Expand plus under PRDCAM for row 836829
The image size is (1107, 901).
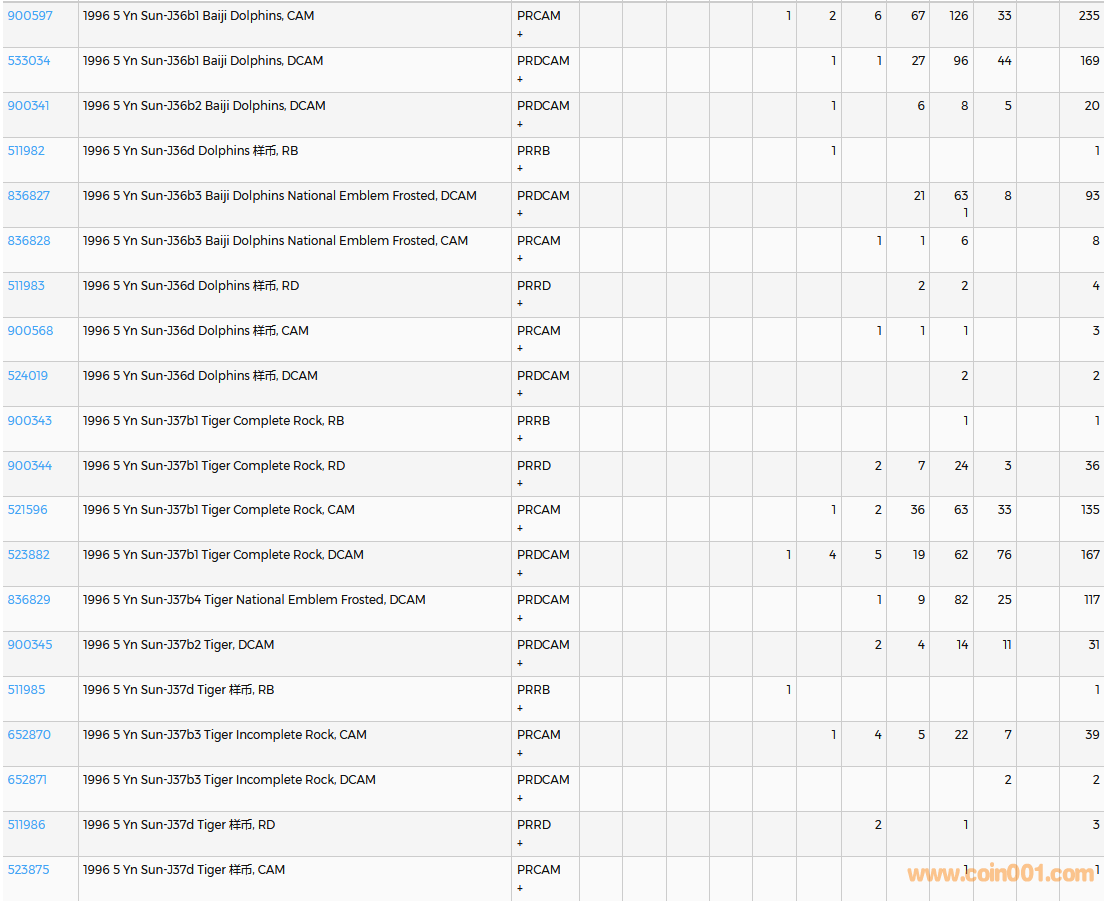pyautogui.click(x=520, y=618)
